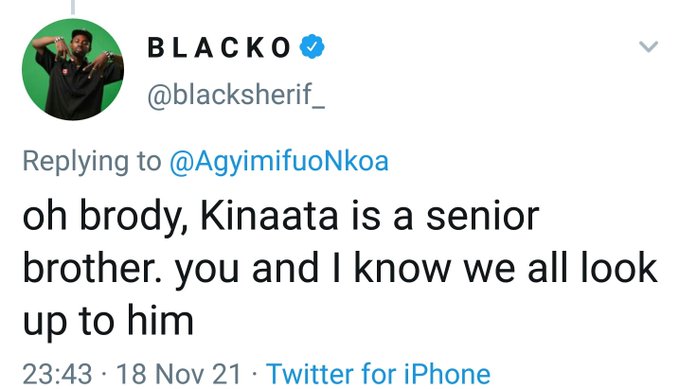Click the word Kinaata in the tweet
Image resolution: width=679 pixels, height=389 pixels.
(x=269, y=216)
